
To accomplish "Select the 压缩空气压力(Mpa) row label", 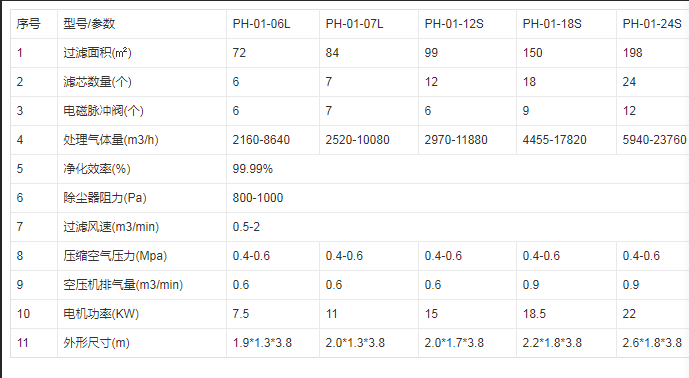I will tap(115, 256).
